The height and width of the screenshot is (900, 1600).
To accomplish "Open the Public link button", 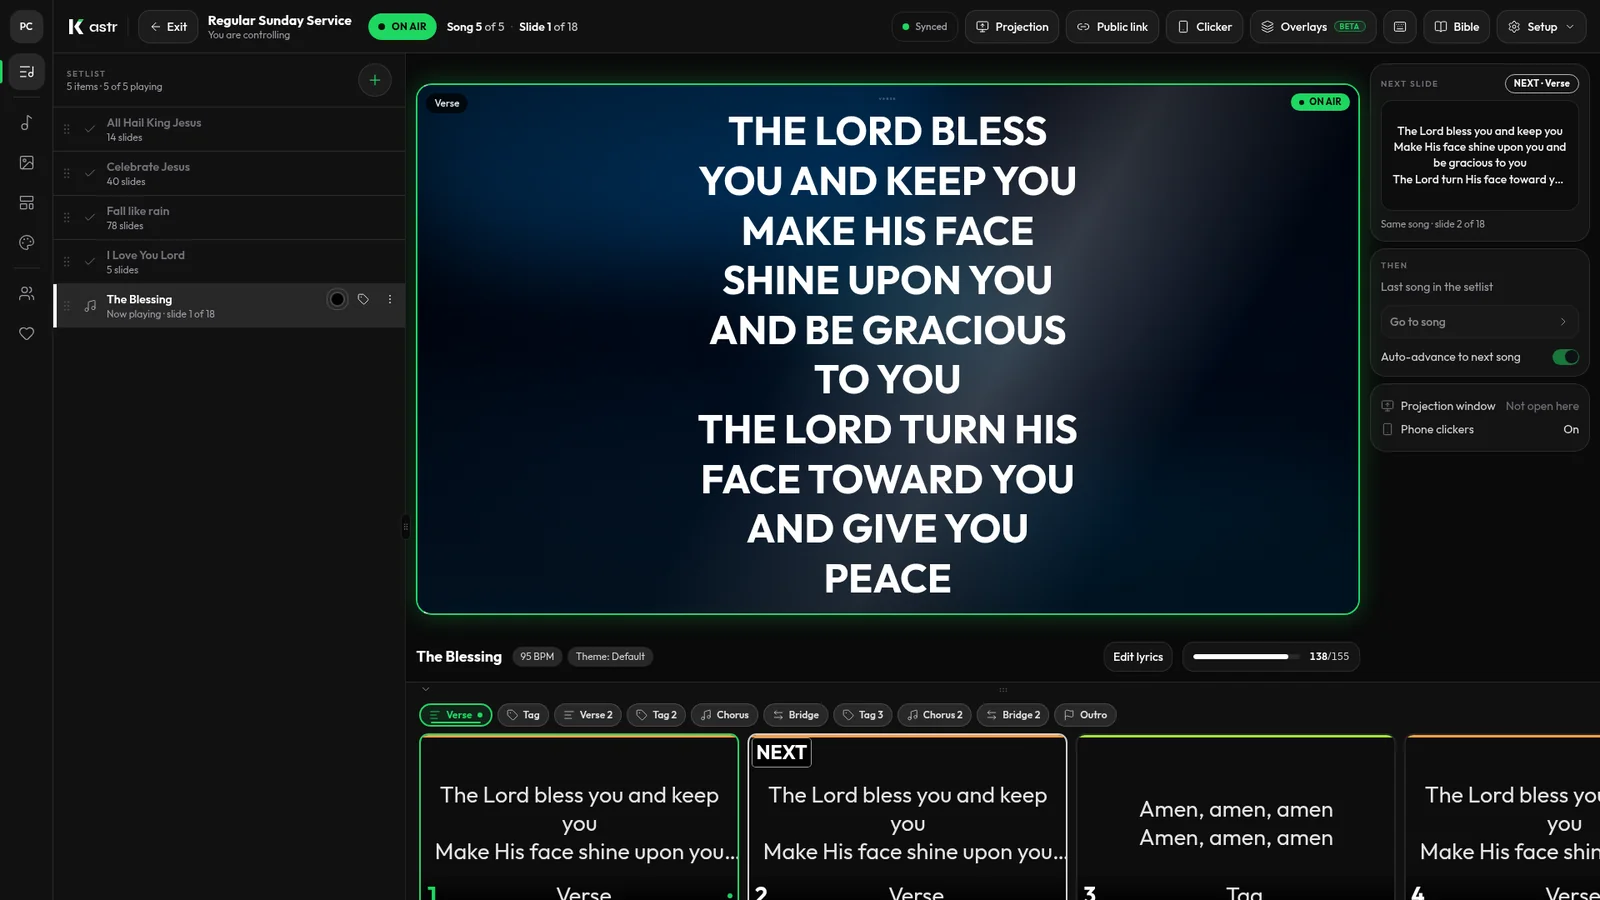I will coord(1112,27).
